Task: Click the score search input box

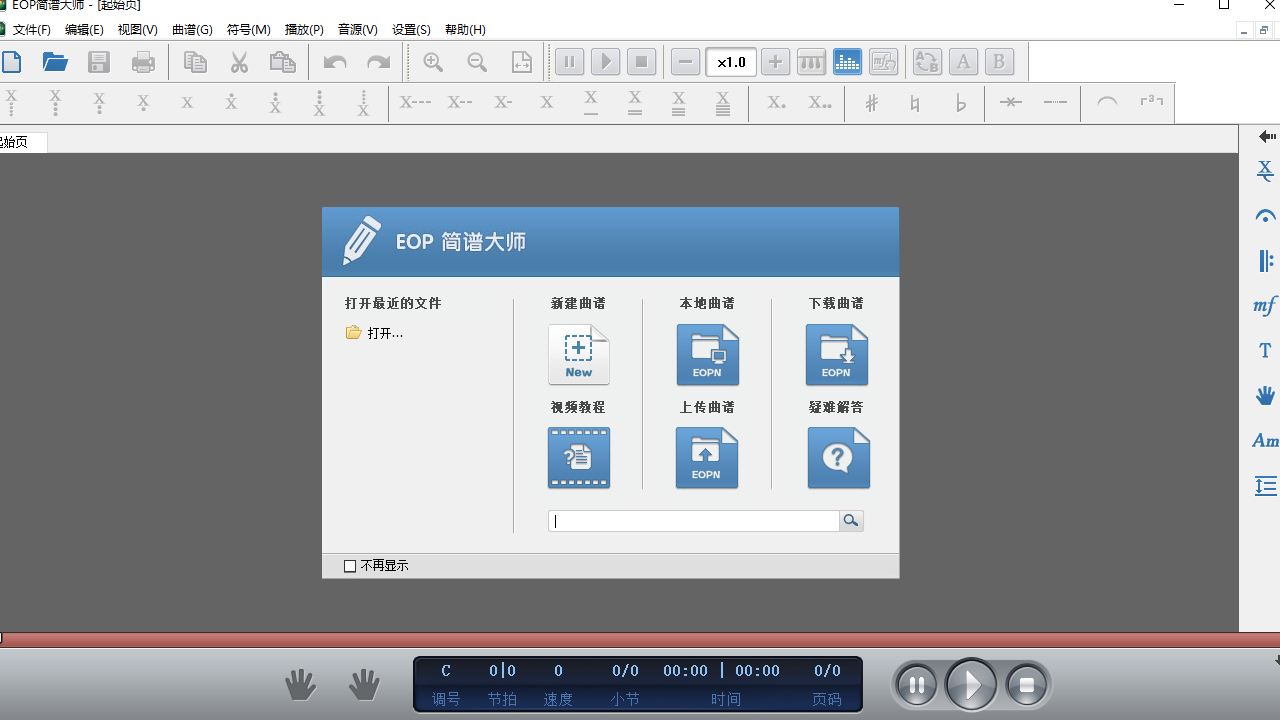Action: (x=694, y=521)
